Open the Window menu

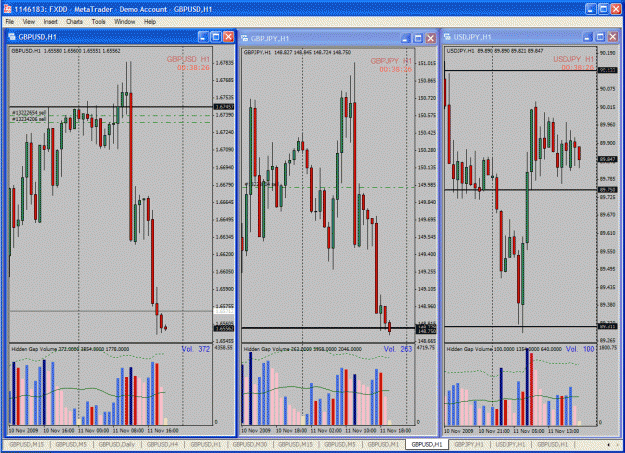(x=125, y=22)
